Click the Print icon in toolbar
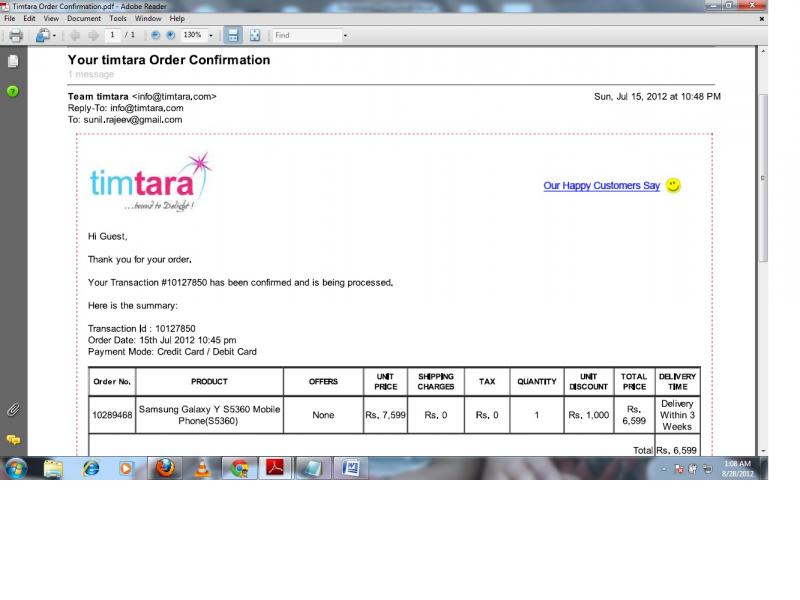This screenshot has height=600, width=800. click(x=16, y=35)
